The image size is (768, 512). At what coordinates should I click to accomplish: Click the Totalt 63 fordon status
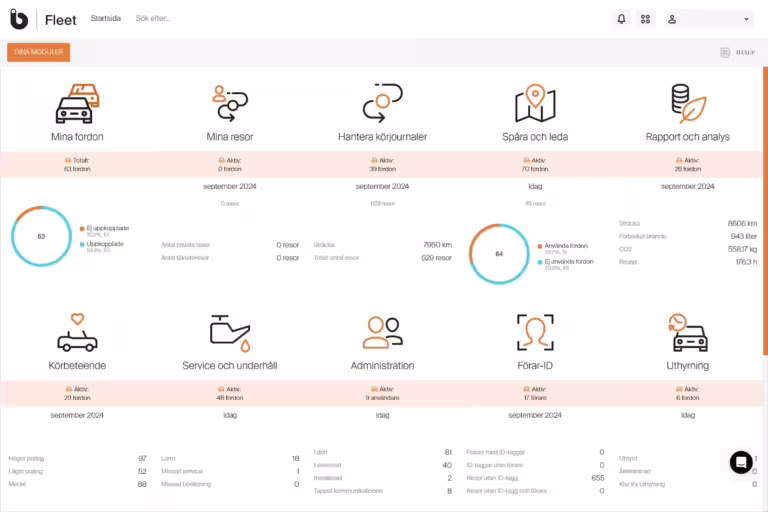pyautogui.click(x=77, y=165)
